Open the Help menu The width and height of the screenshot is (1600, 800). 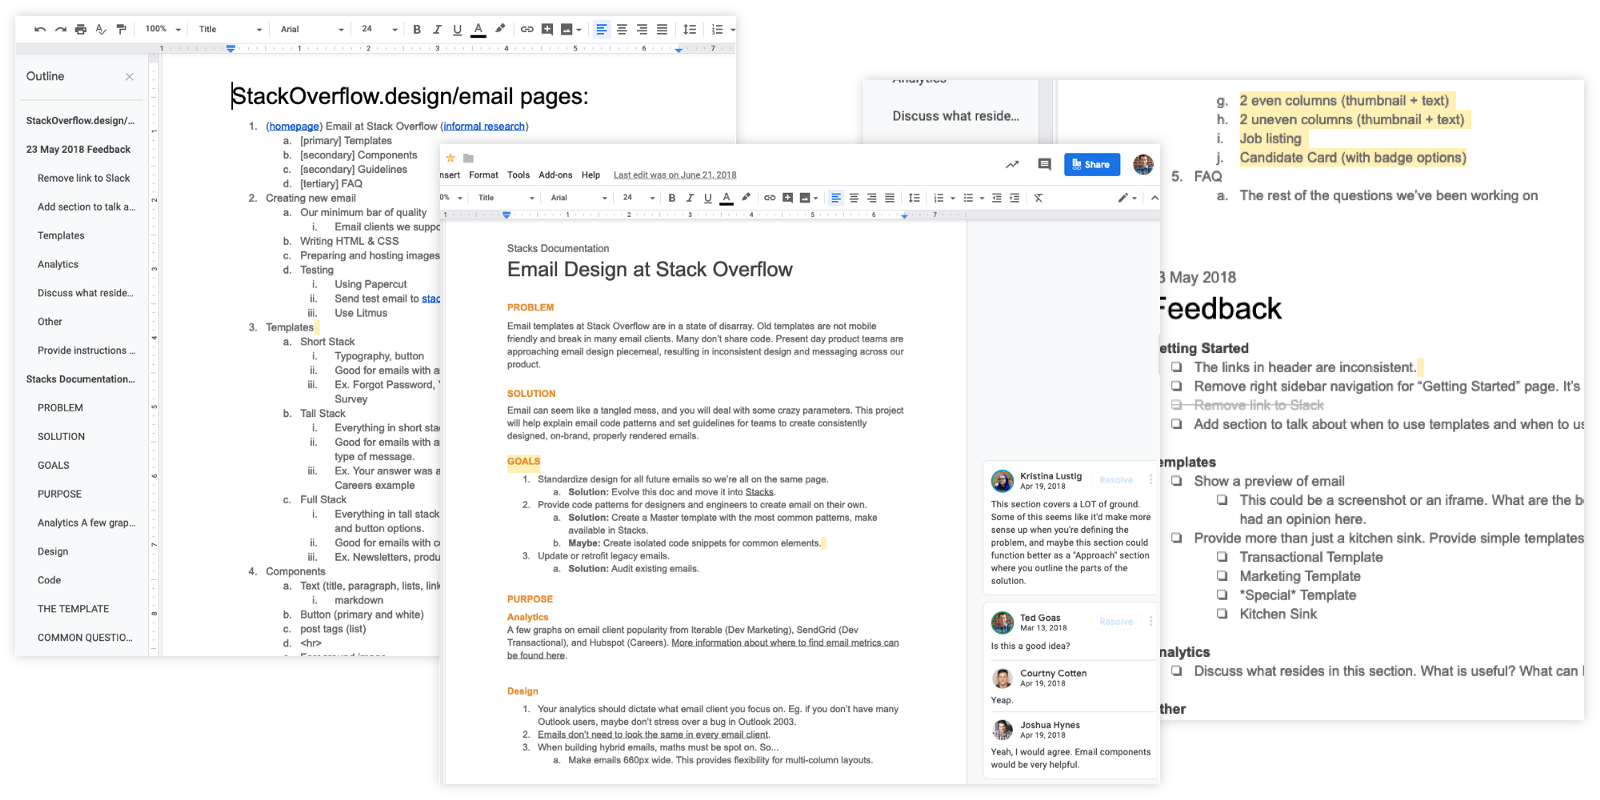click(x=591, y=175)
